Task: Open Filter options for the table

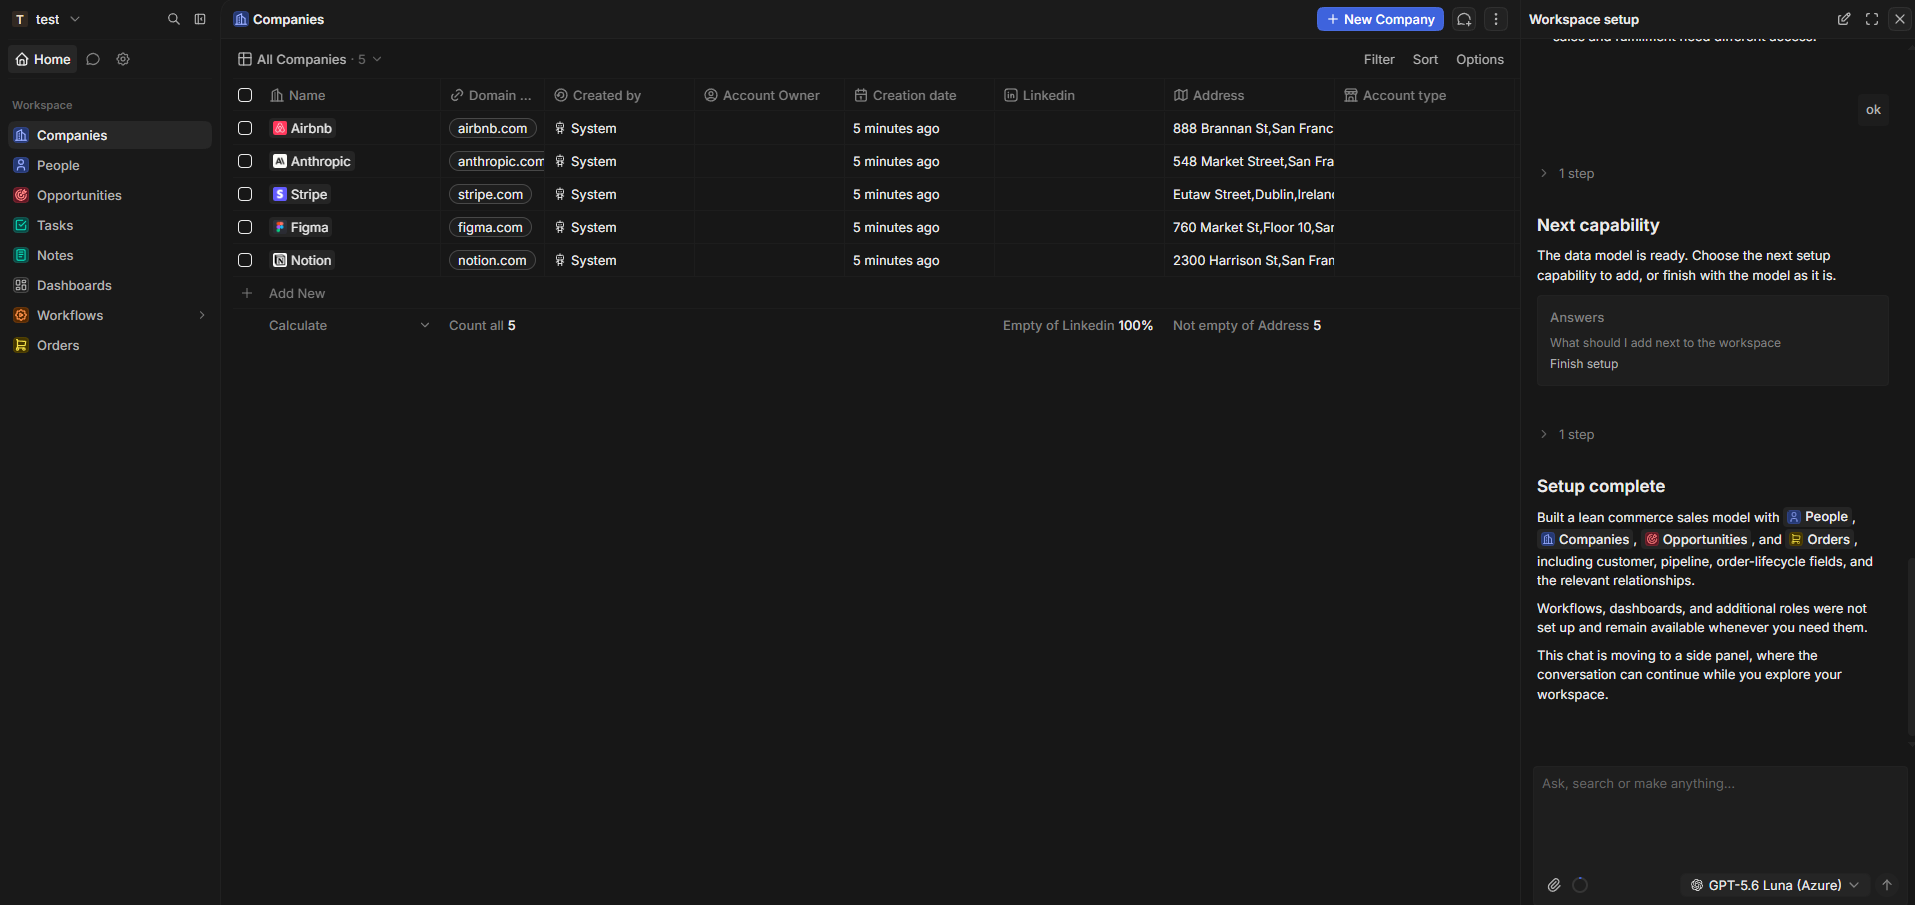Action: coord(1379,59)
